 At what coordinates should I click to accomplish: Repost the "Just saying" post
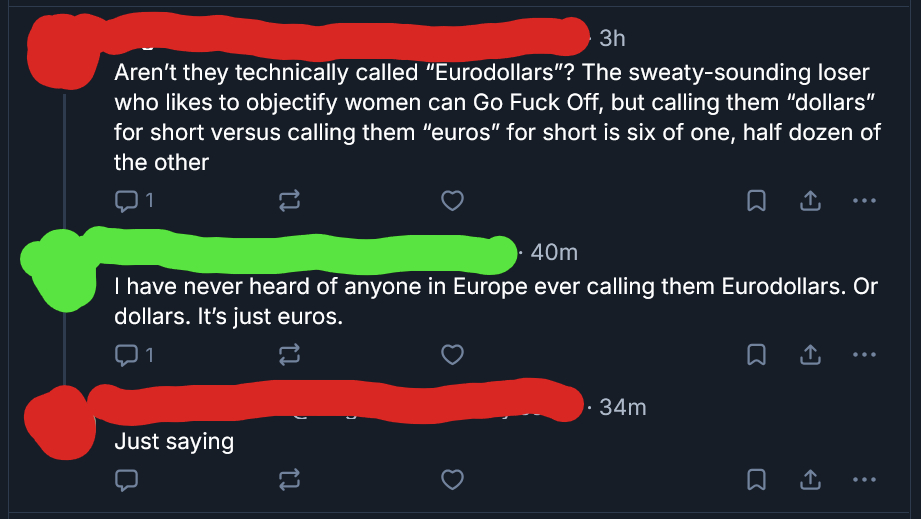(289, 480)
